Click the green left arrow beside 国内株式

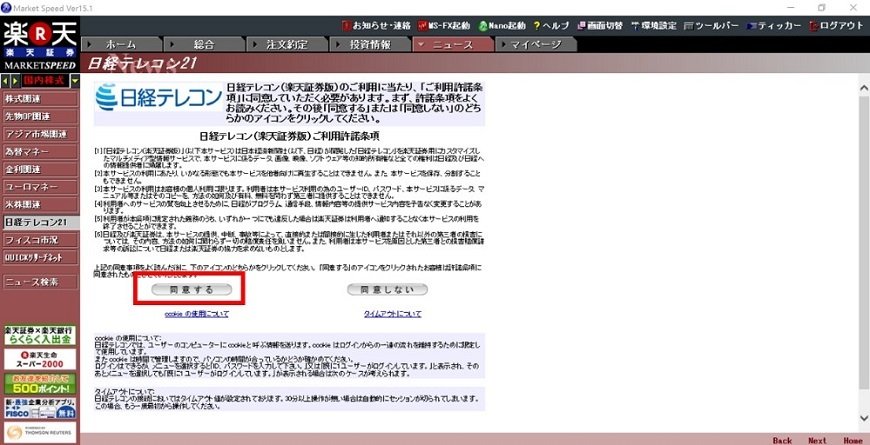click(6, 79)
